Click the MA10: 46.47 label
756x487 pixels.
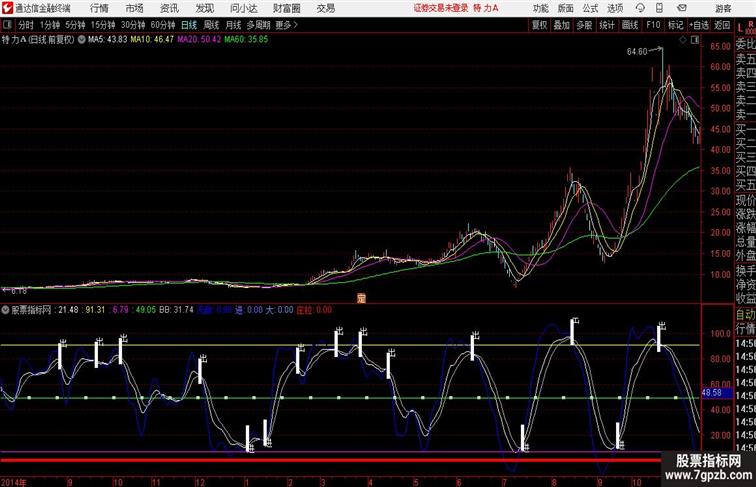pyautogui.click(x=152, y=40)
